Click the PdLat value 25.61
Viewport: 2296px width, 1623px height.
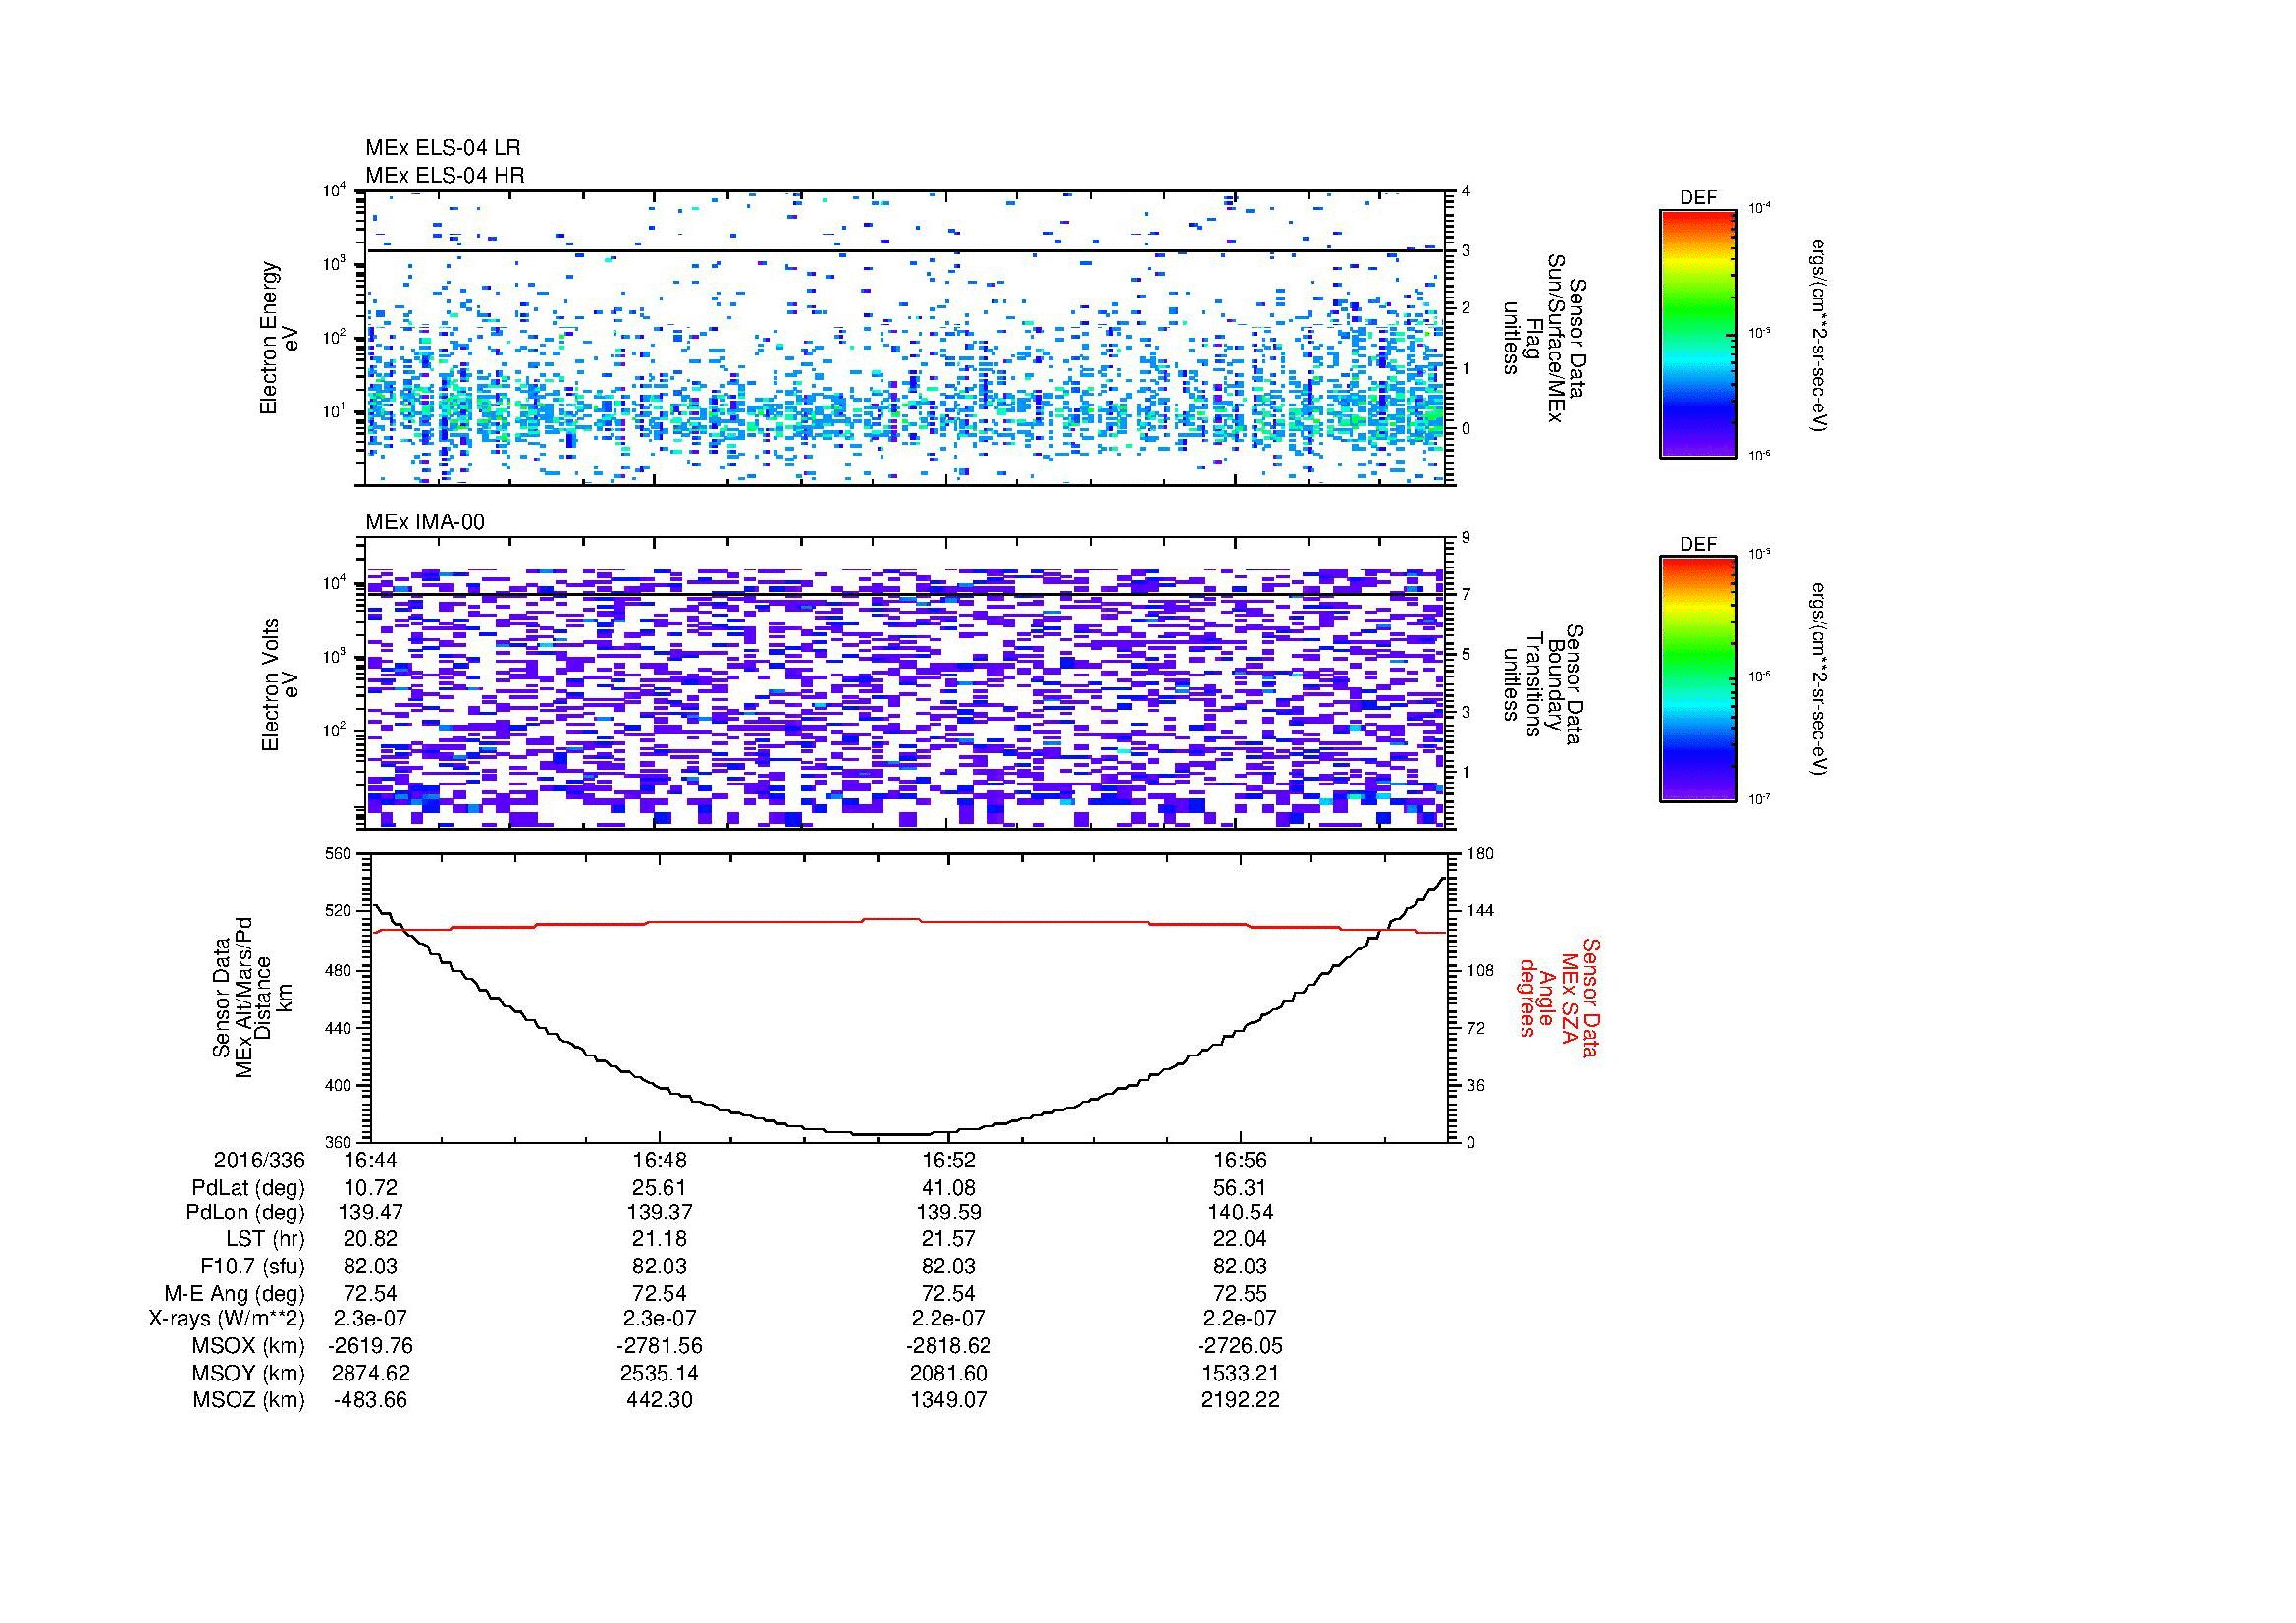[659, 1188]
